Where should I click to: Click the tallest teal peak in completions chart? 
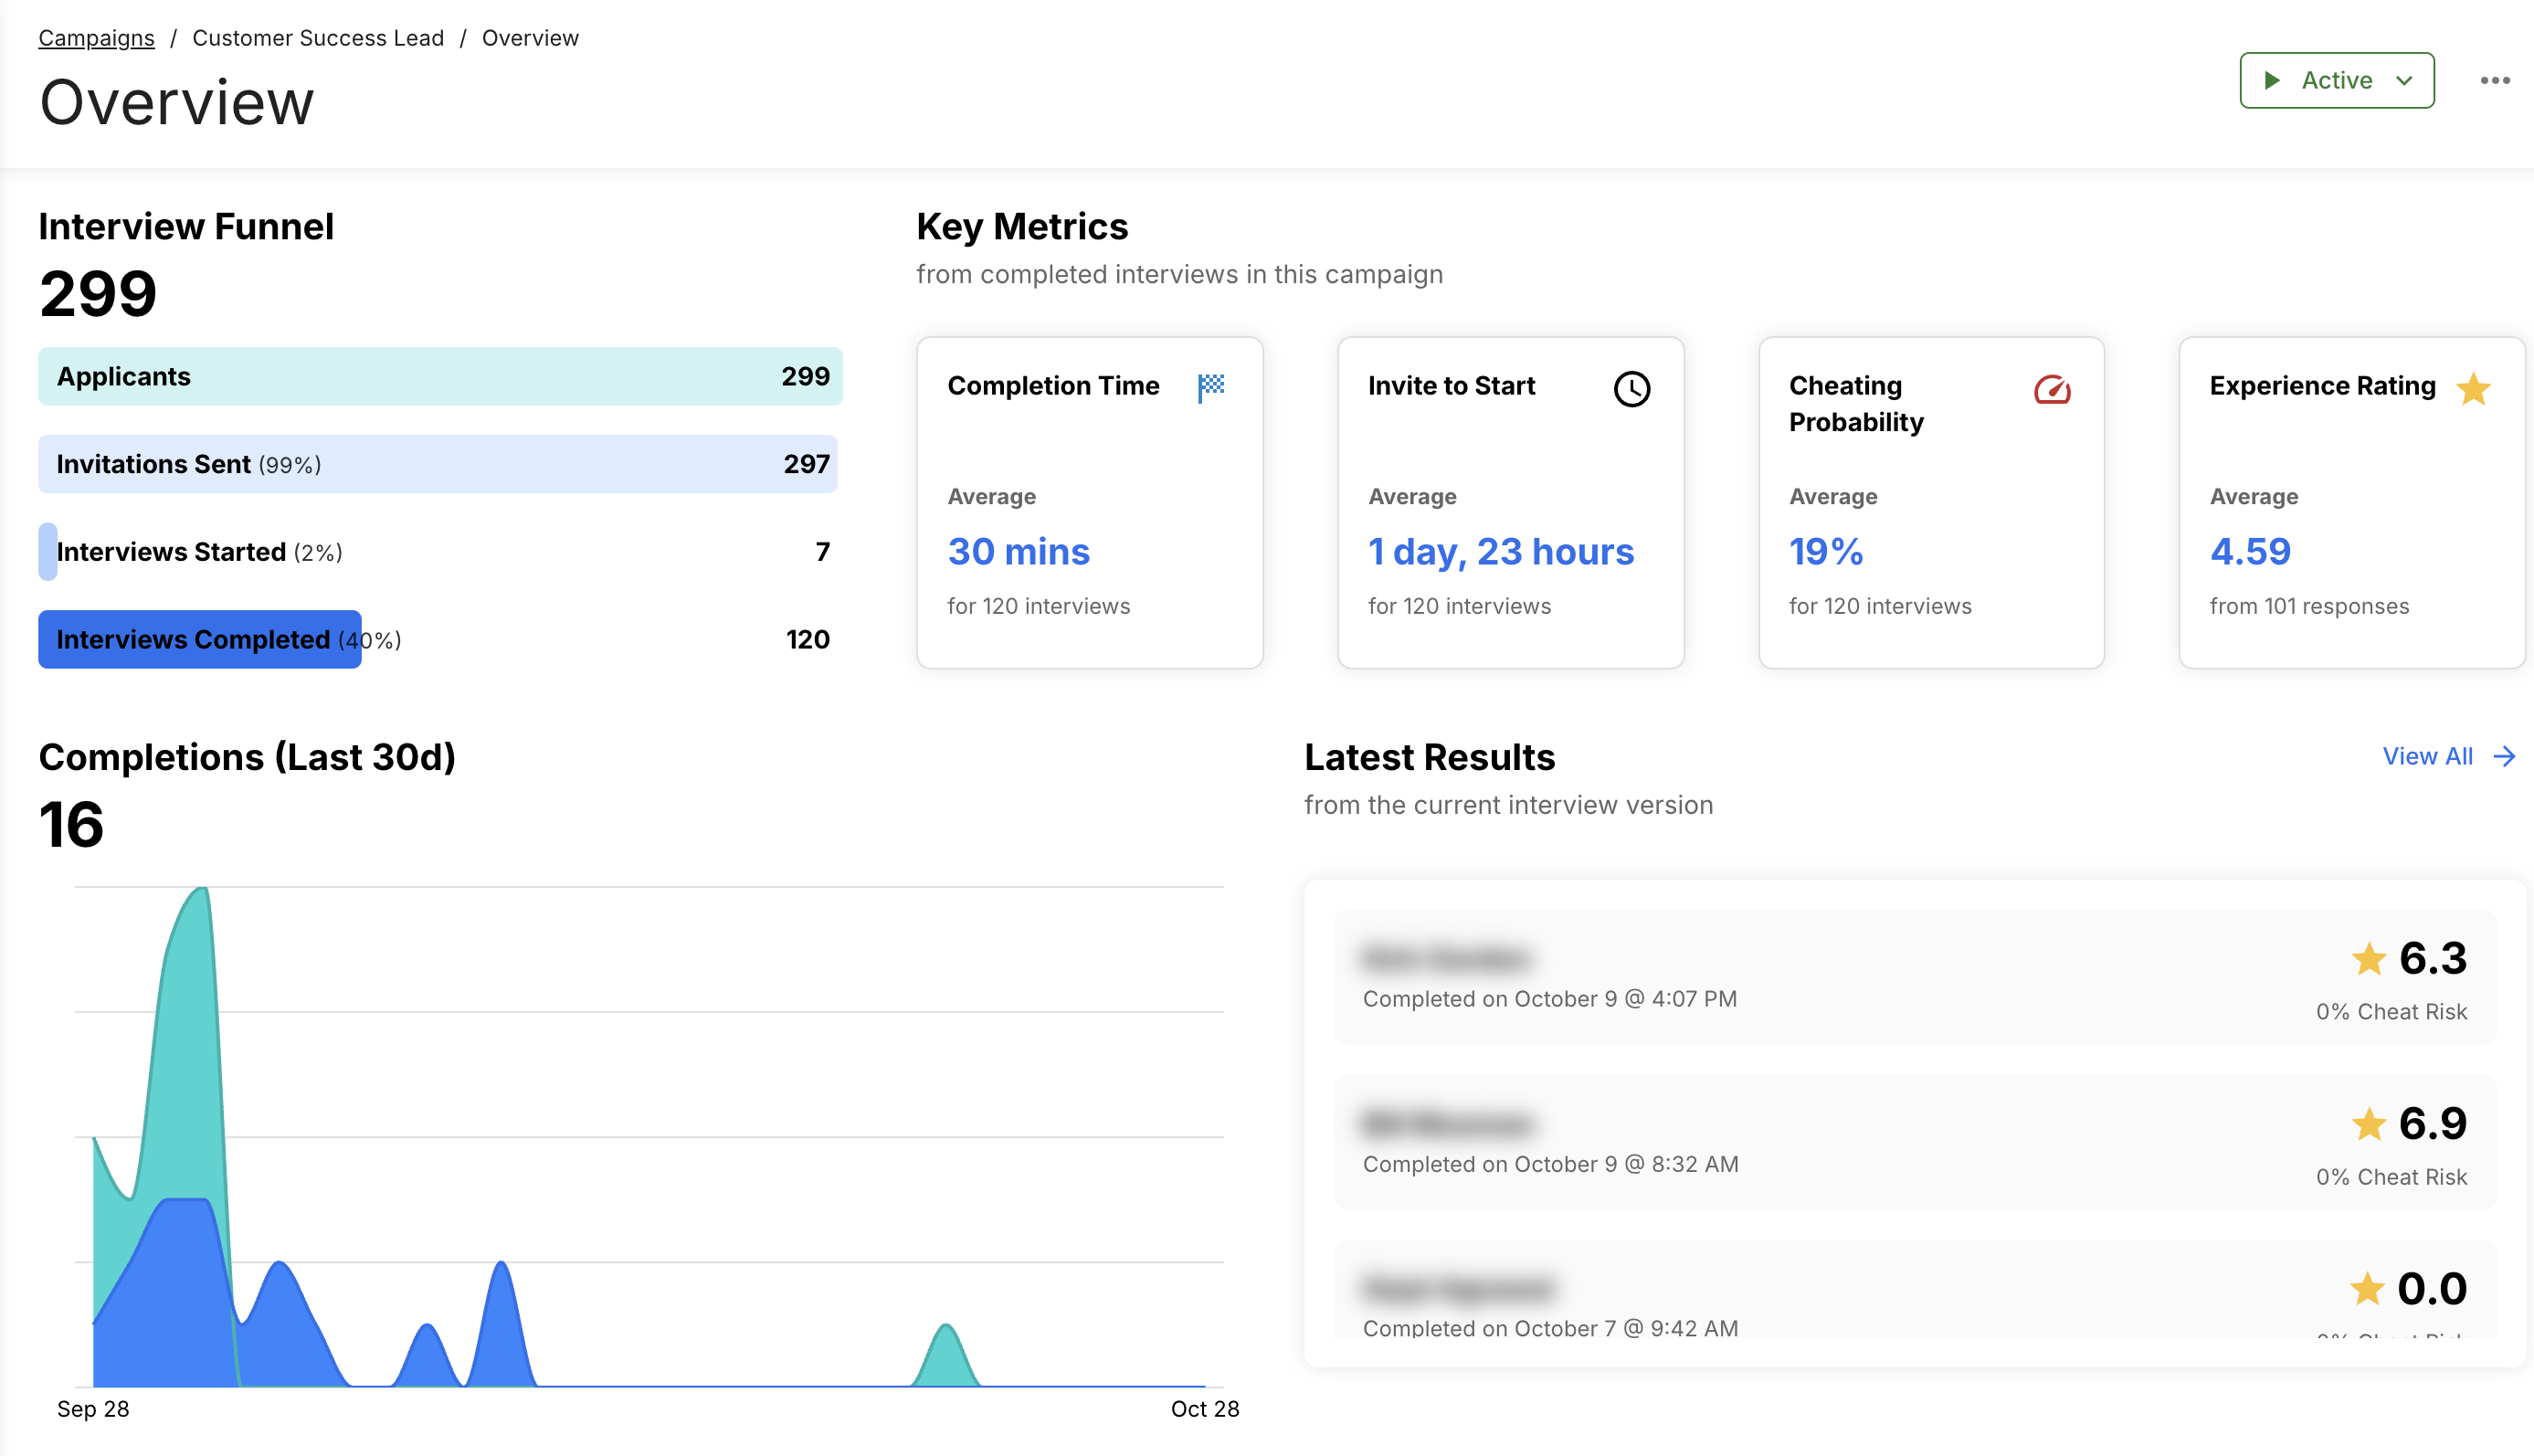tap(201, 893)
